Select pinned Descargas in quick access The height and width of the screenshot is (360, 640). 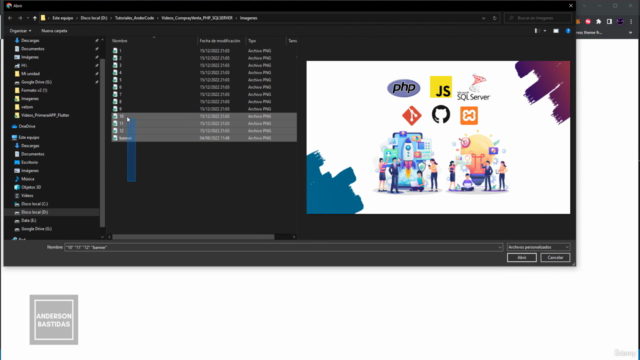coord(30,40)
